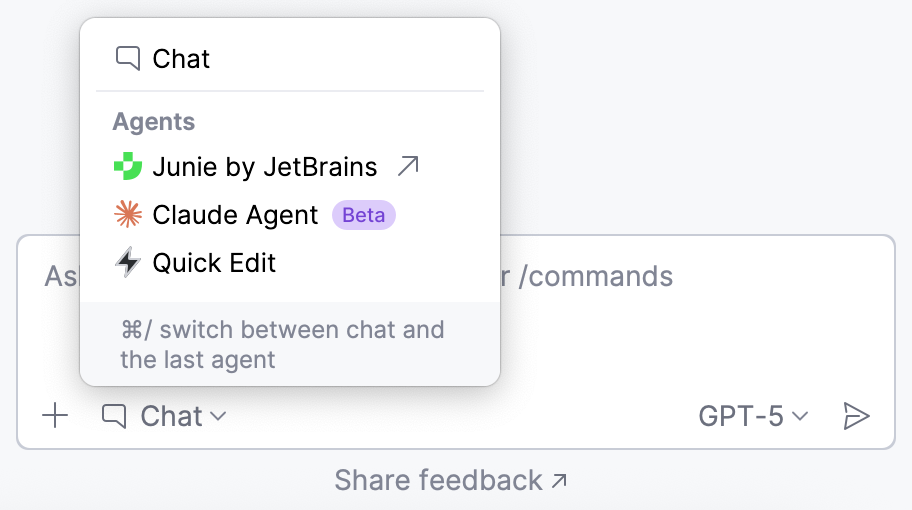Click the chat bubble icon in popup
The height and width of the screenshot is (510, 912).
128,58
